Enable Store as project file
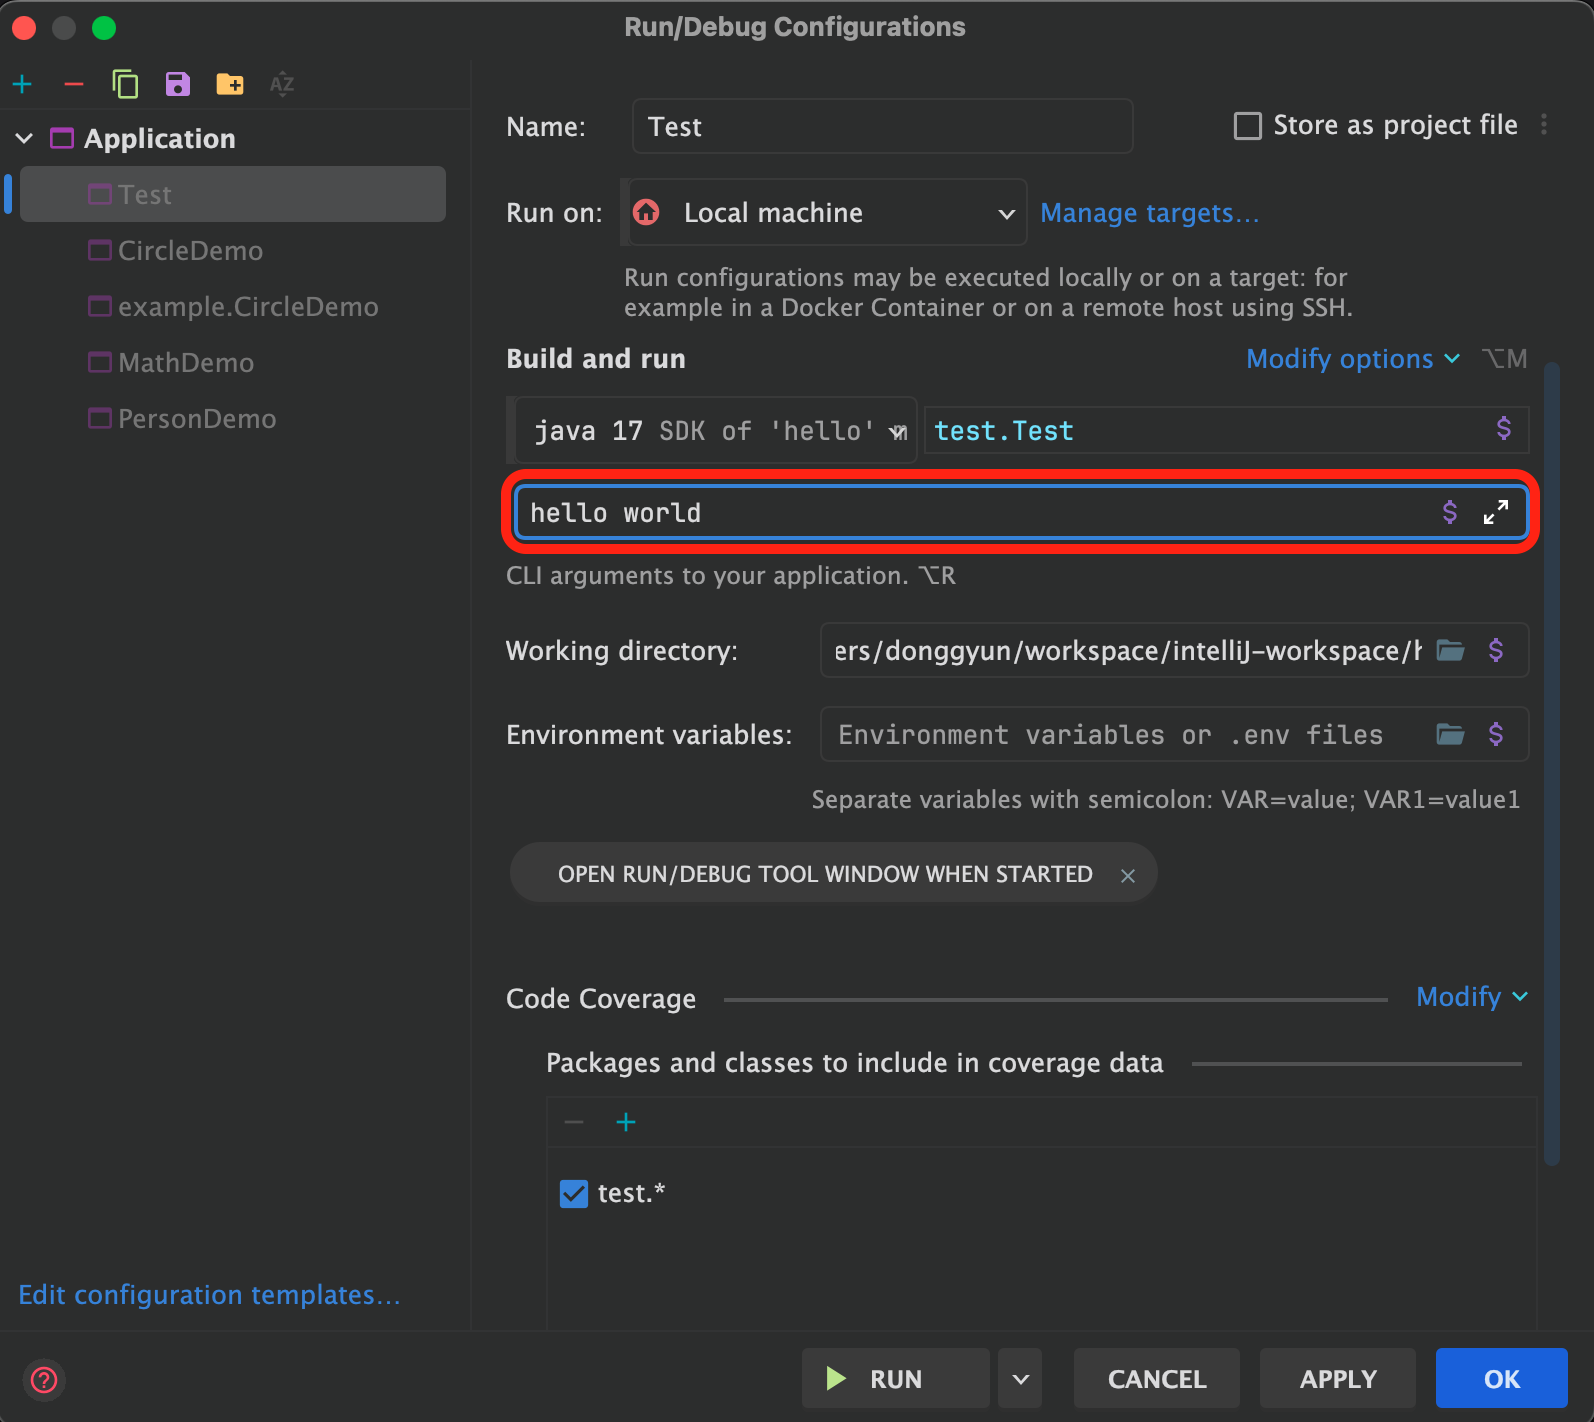Image resolution: width=1594 pixels, height=1422 pixels. click(1248, 126)
